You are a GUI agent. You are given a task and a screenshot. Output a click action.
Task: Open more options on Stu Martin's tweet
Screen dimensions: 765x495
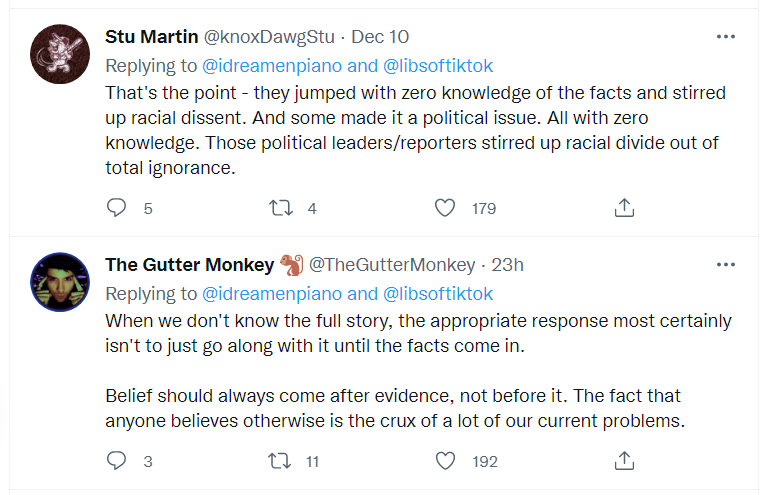point(726,37)
